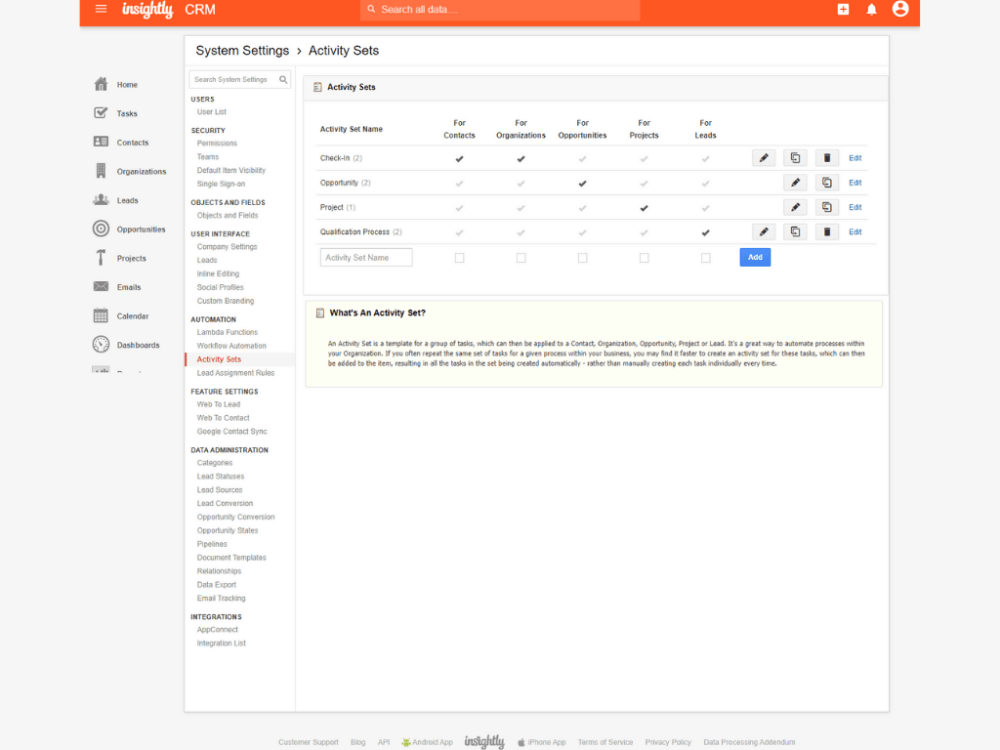Viewport: 1000px width, 750px height.
Task: Click System Settings breadcrumb link
Action: coord(242,50)
